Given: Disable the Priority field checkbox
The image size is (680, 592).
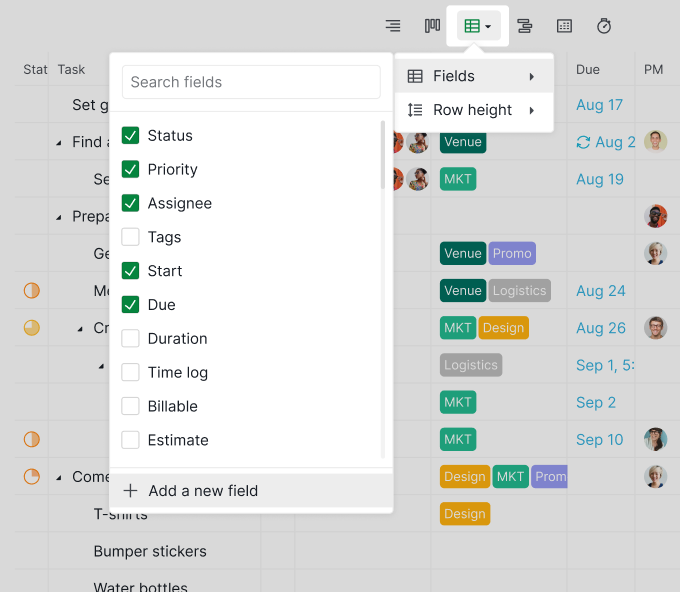Looking at the screenshot, I should tap(130, 170).
